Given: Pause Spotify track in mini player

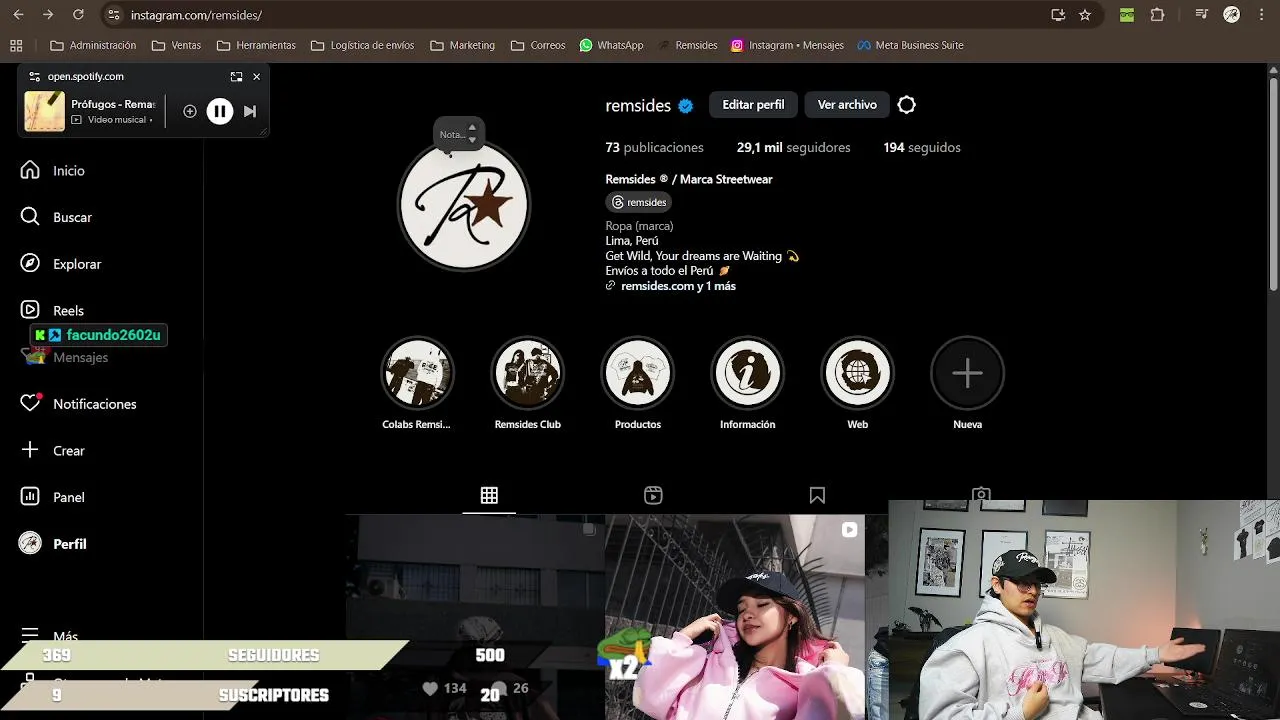Looking at the screenshot, I should (220, 111).
